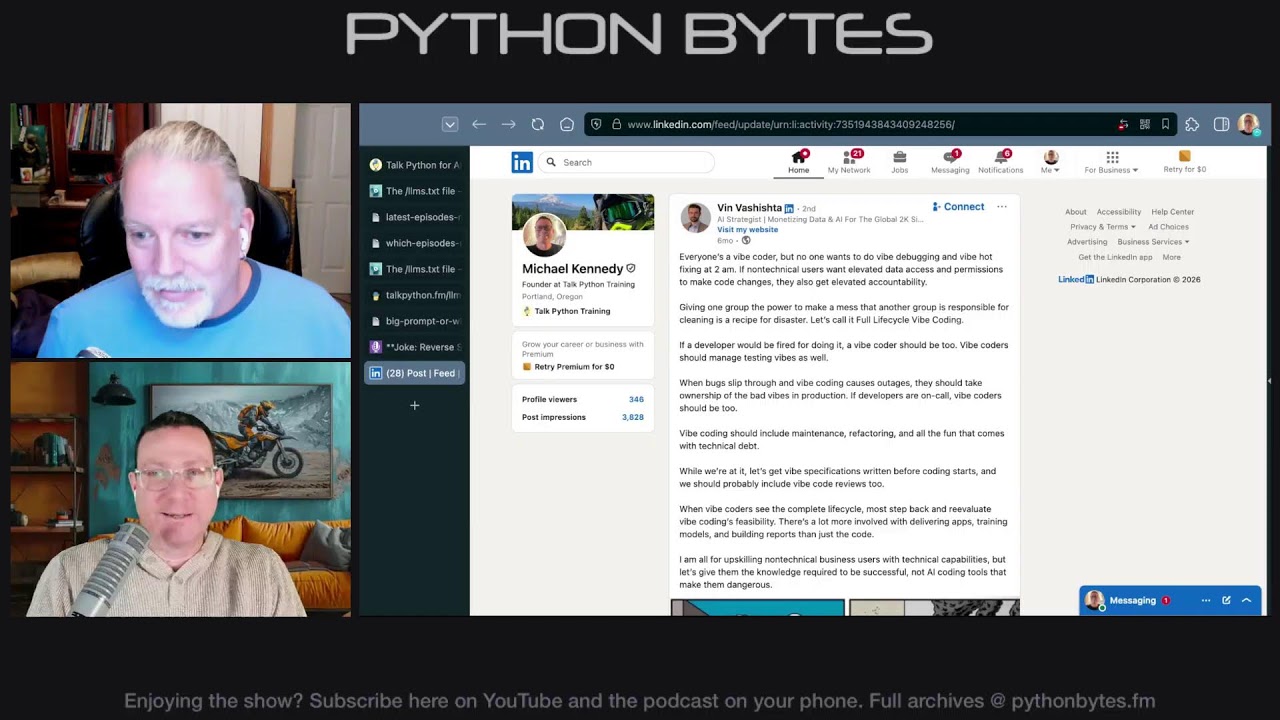This screenshot has height=720, width=1280.
Task: Add a new tab with the plus button
Action: (x=415, y=405)
